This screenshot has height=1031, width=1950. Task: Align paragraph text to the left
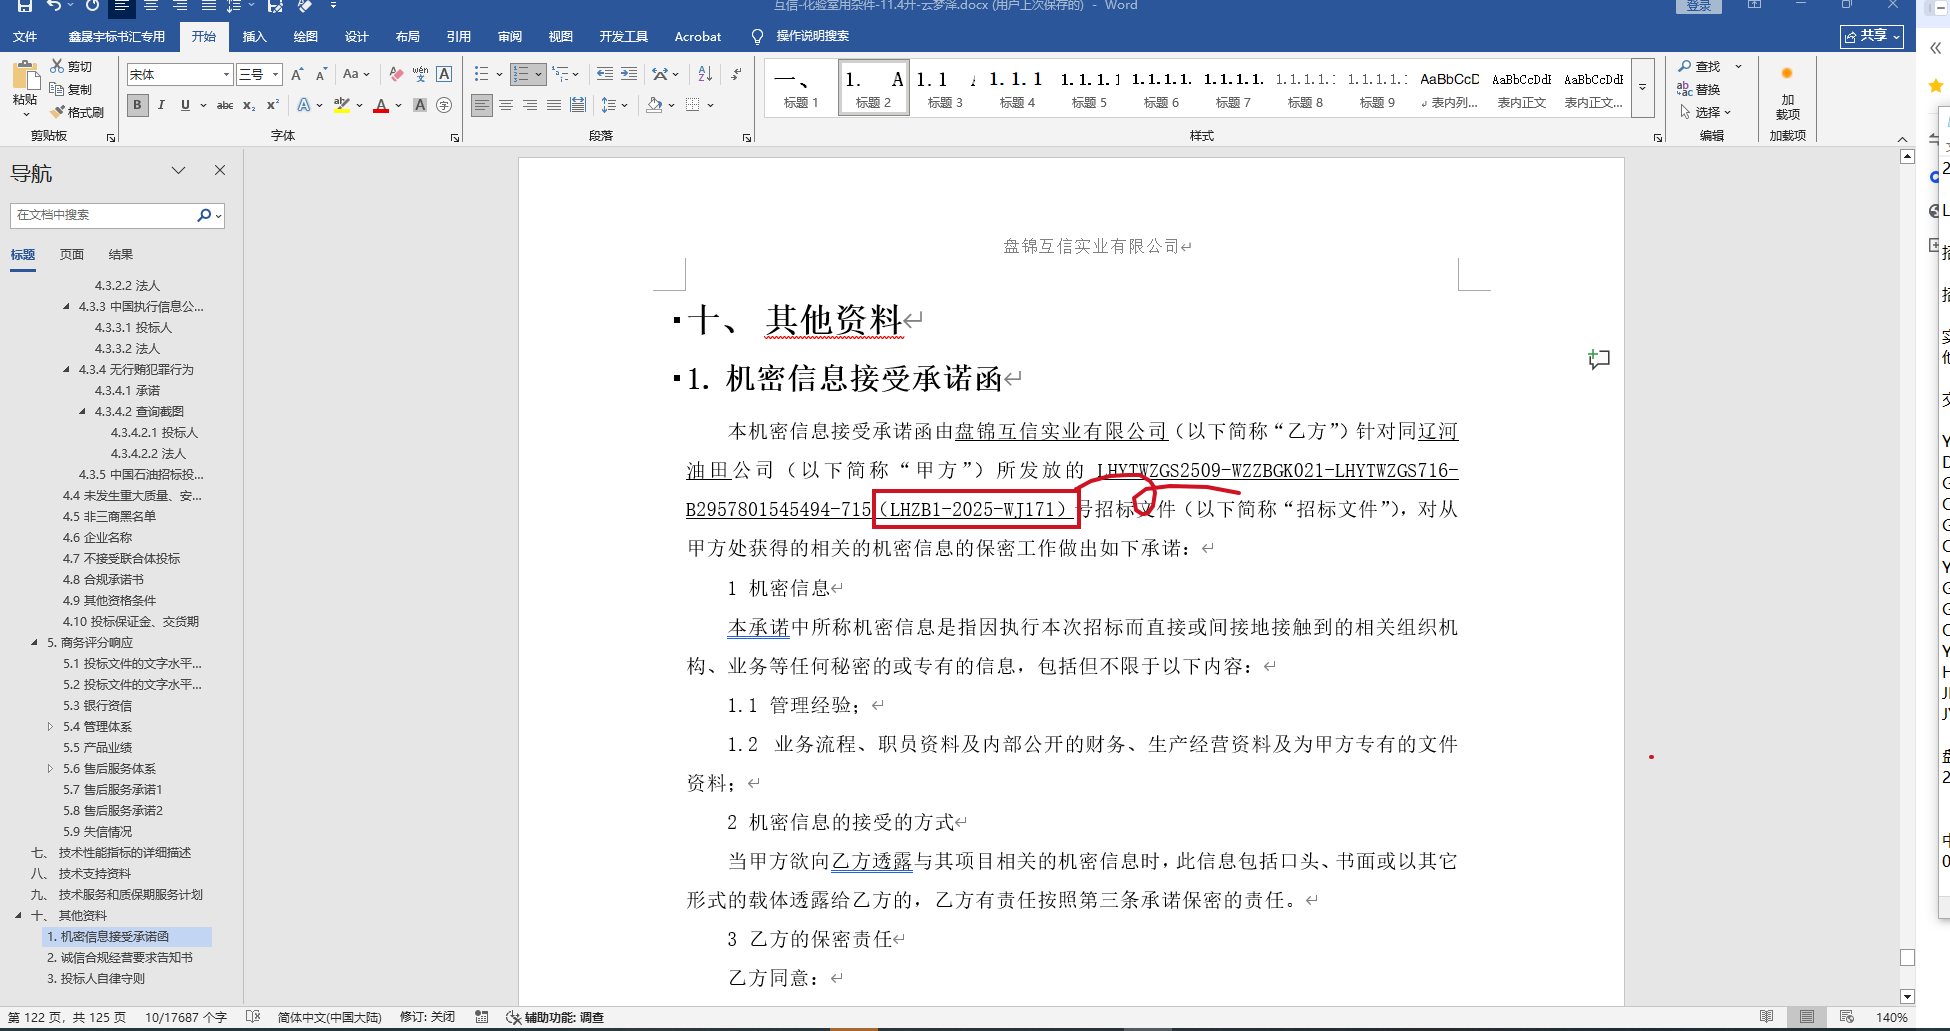482,105
